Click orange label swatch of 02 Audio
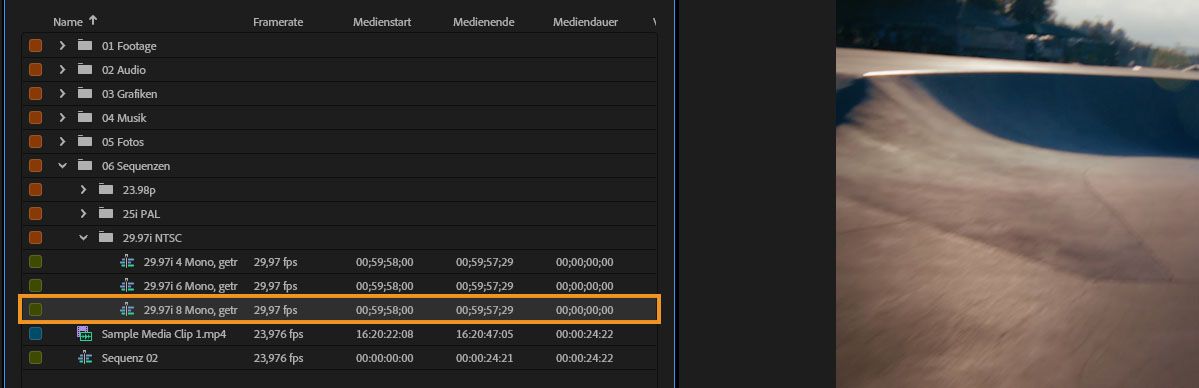This screenshot has height=388, width=1199. click(35, 70)
